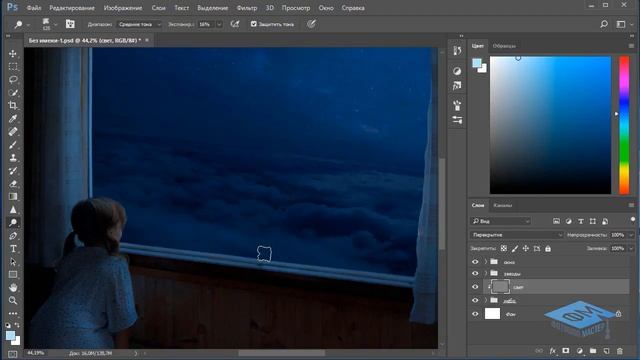Open the layer fill dropdown arrow

click(631, 248)
